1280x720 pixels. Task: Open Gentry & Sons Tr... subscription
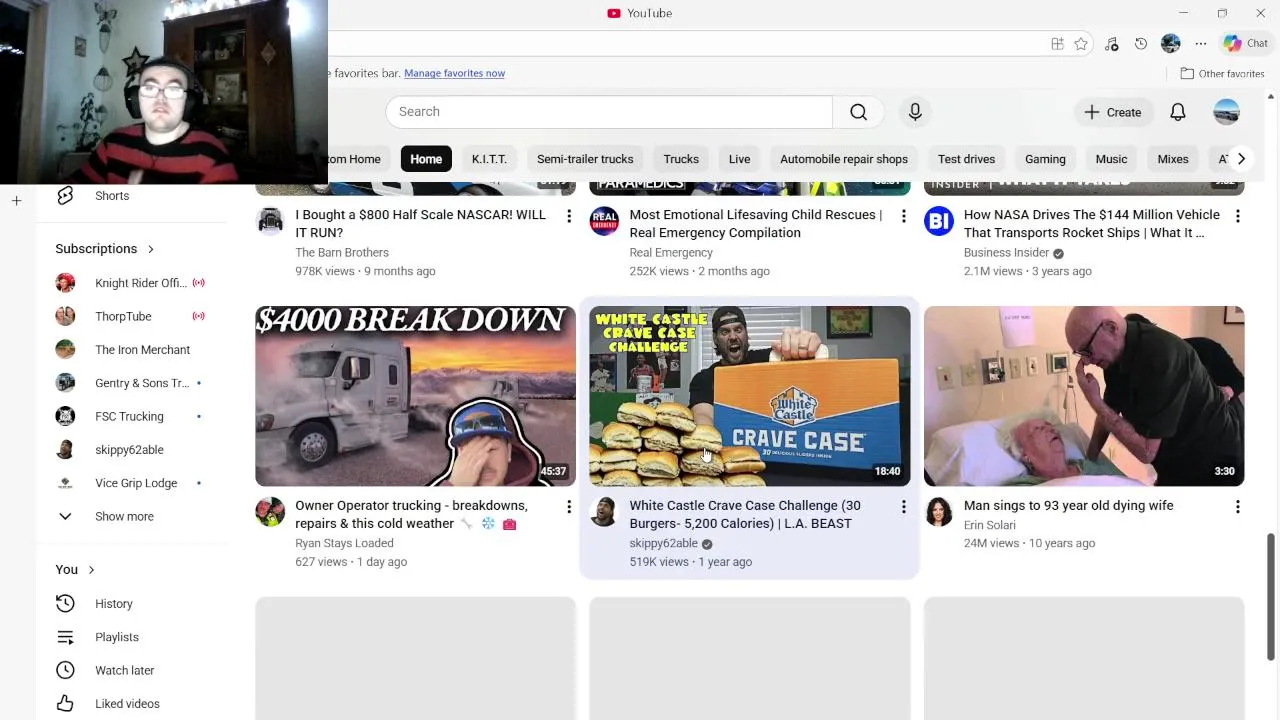(132, 383)
